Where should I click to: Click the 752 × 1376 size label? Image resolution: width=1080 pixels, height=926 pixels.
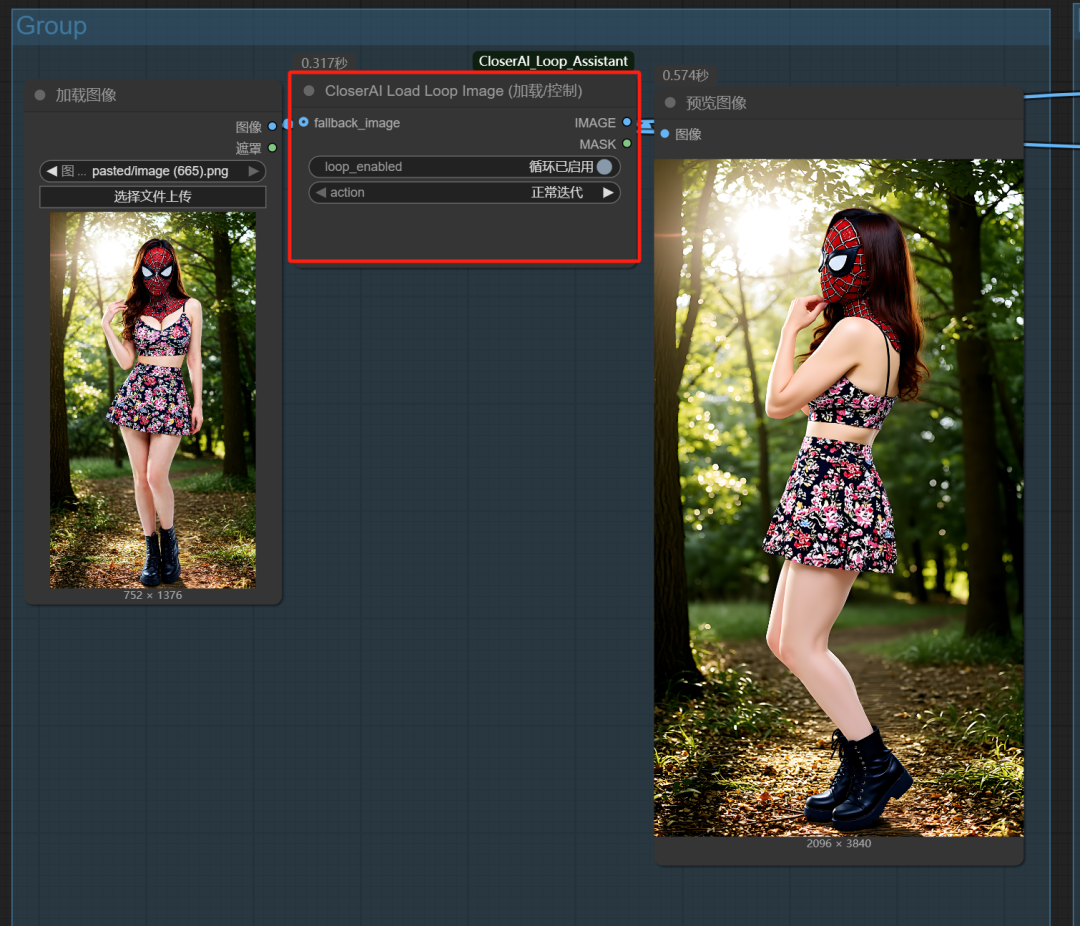click(x=153, y=595)
